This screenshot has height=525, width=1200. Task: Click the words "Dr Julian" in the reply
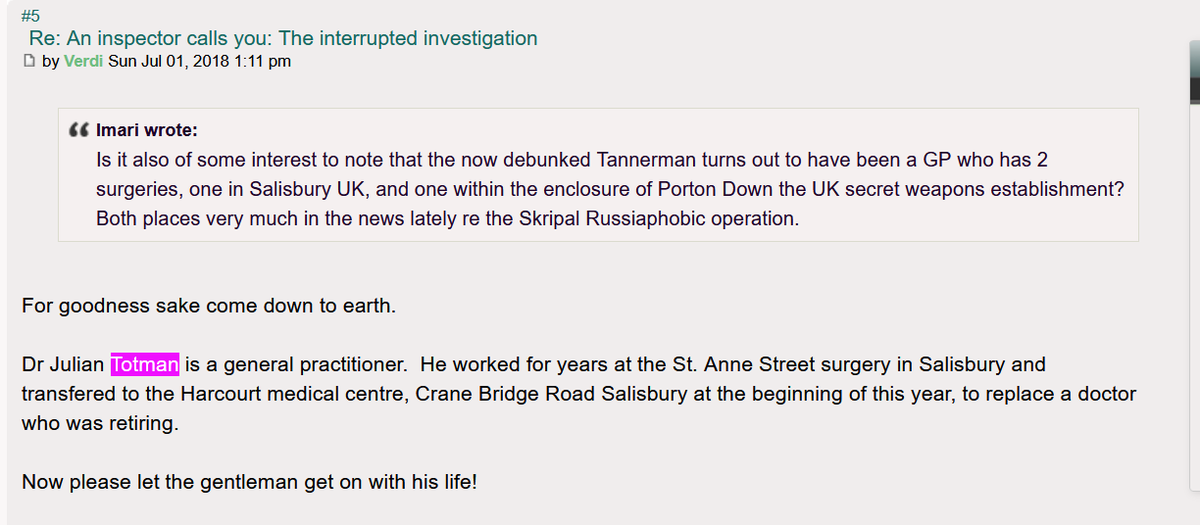64,365
